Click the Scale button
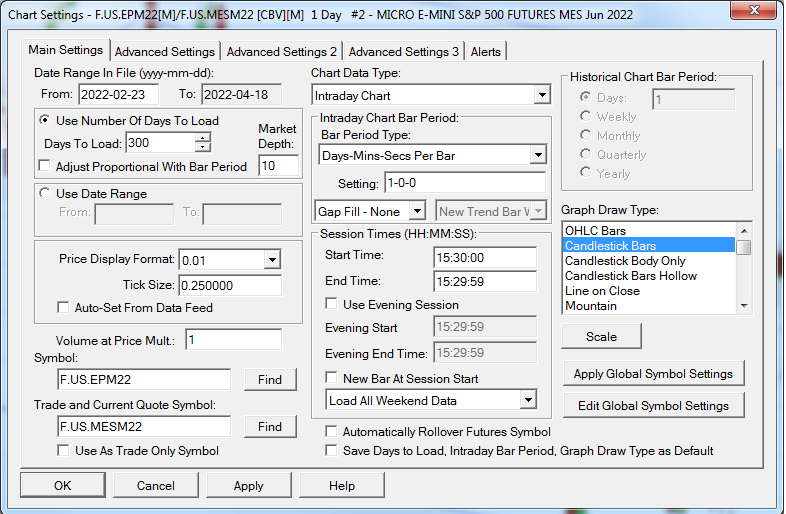The height and width of the screenshot is (514, 786). tap(601, 336)
